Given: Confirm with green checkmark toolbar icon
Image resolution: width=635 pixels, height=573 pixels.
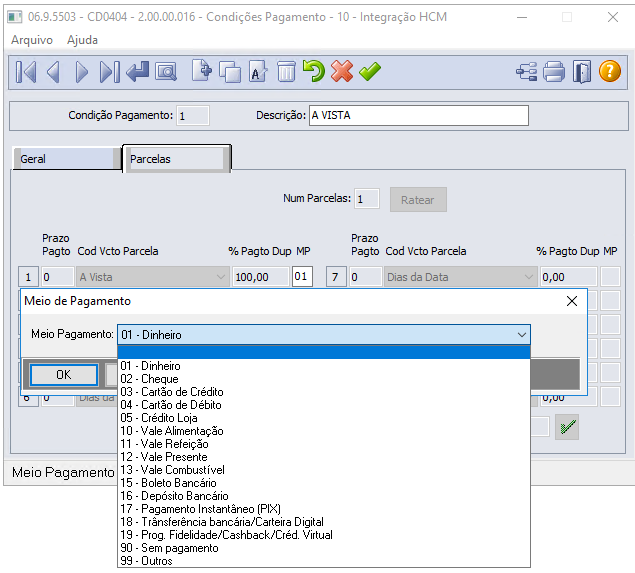Looking at the screenshot, I should point(370,71).
